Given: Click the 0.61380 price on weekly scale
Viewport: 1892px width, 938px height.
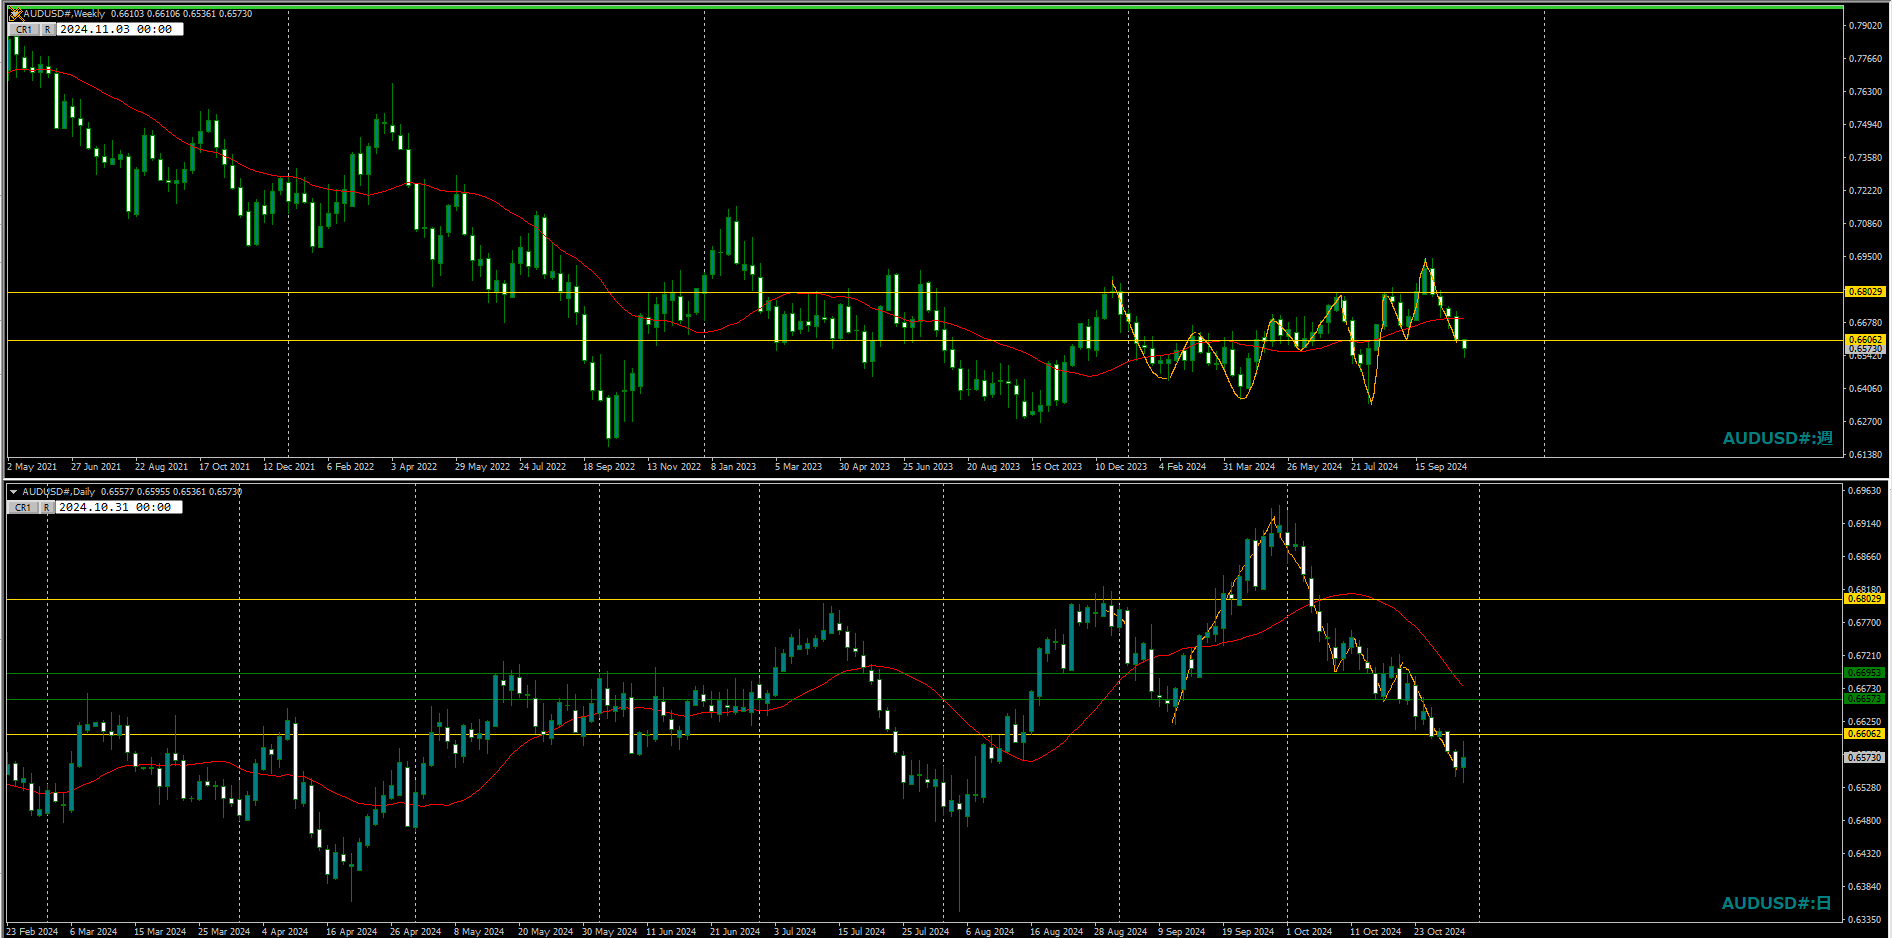Looking at the screenshot, I should pyautogui.click(x=1866, y=455).
